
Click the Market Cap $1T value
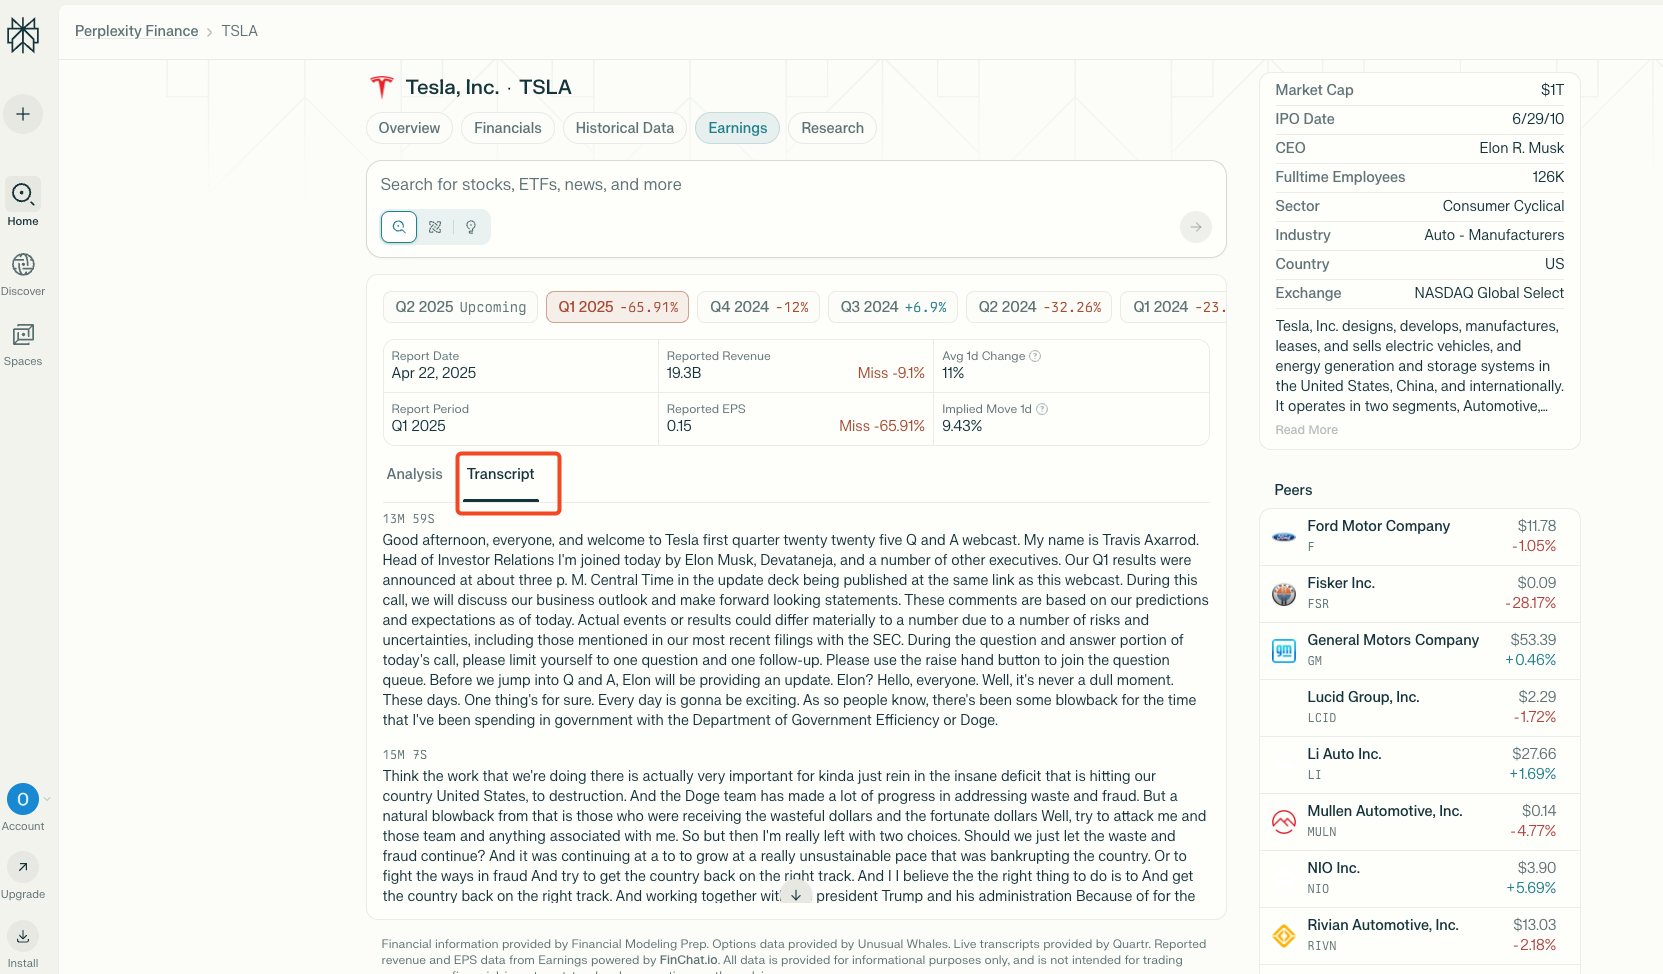[x=1552, y=90]
